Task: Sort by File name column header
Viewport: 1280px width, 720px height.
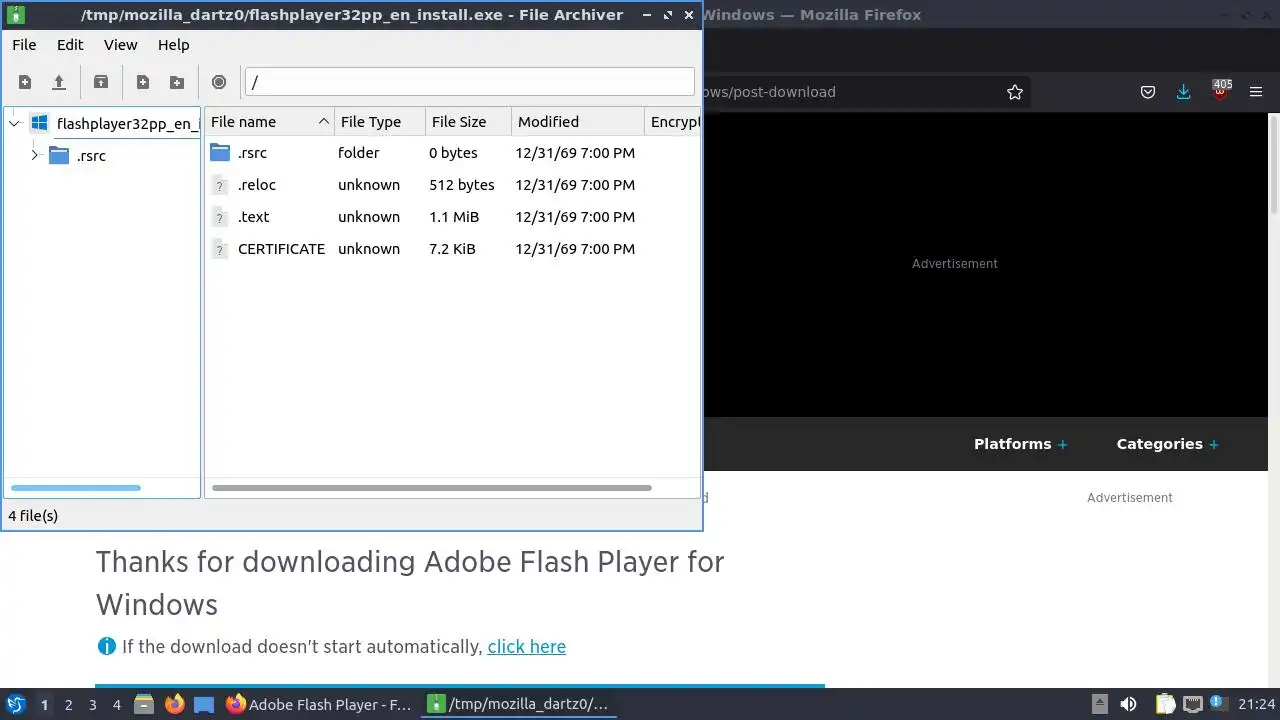Action: point(270,122)
